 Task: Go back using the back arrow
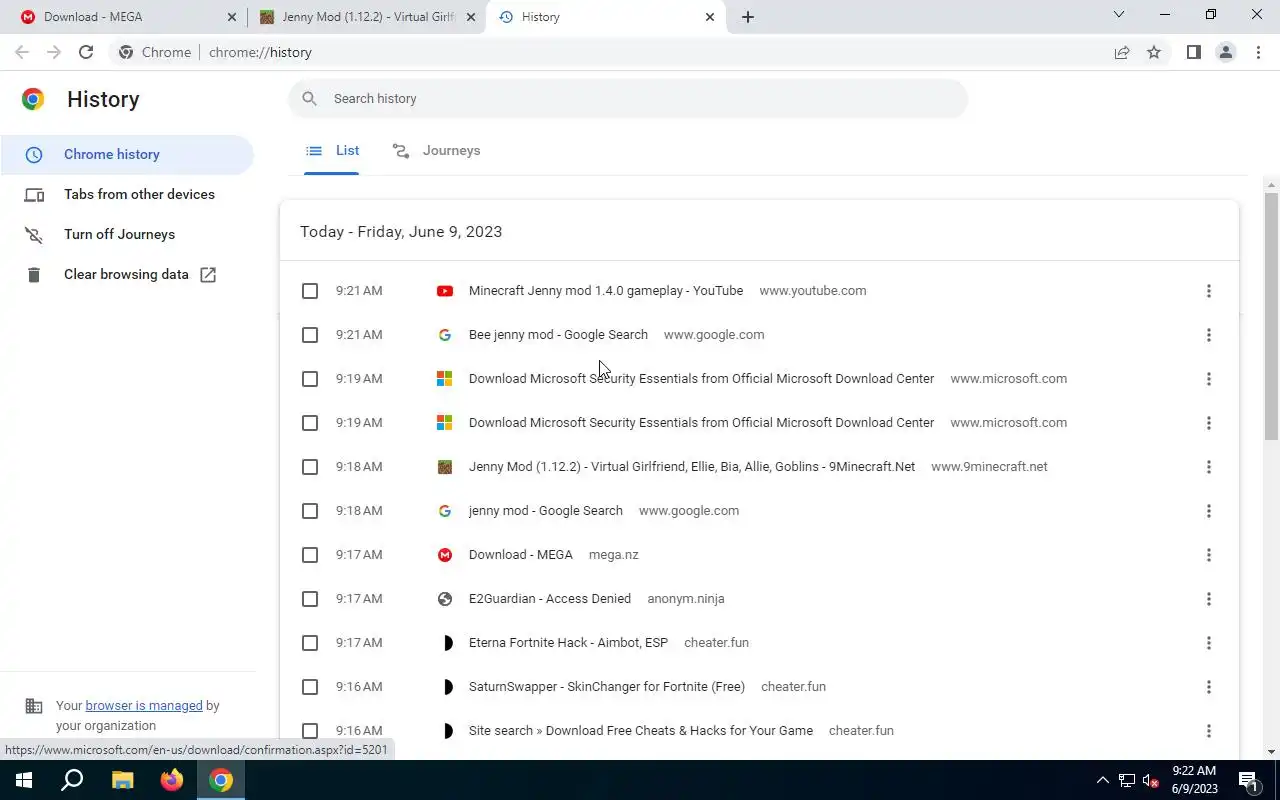(22, 52)
